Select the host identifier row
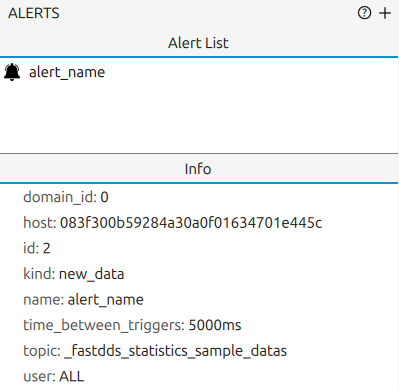Viewport: 399px width, 391px height. (173, 223)
